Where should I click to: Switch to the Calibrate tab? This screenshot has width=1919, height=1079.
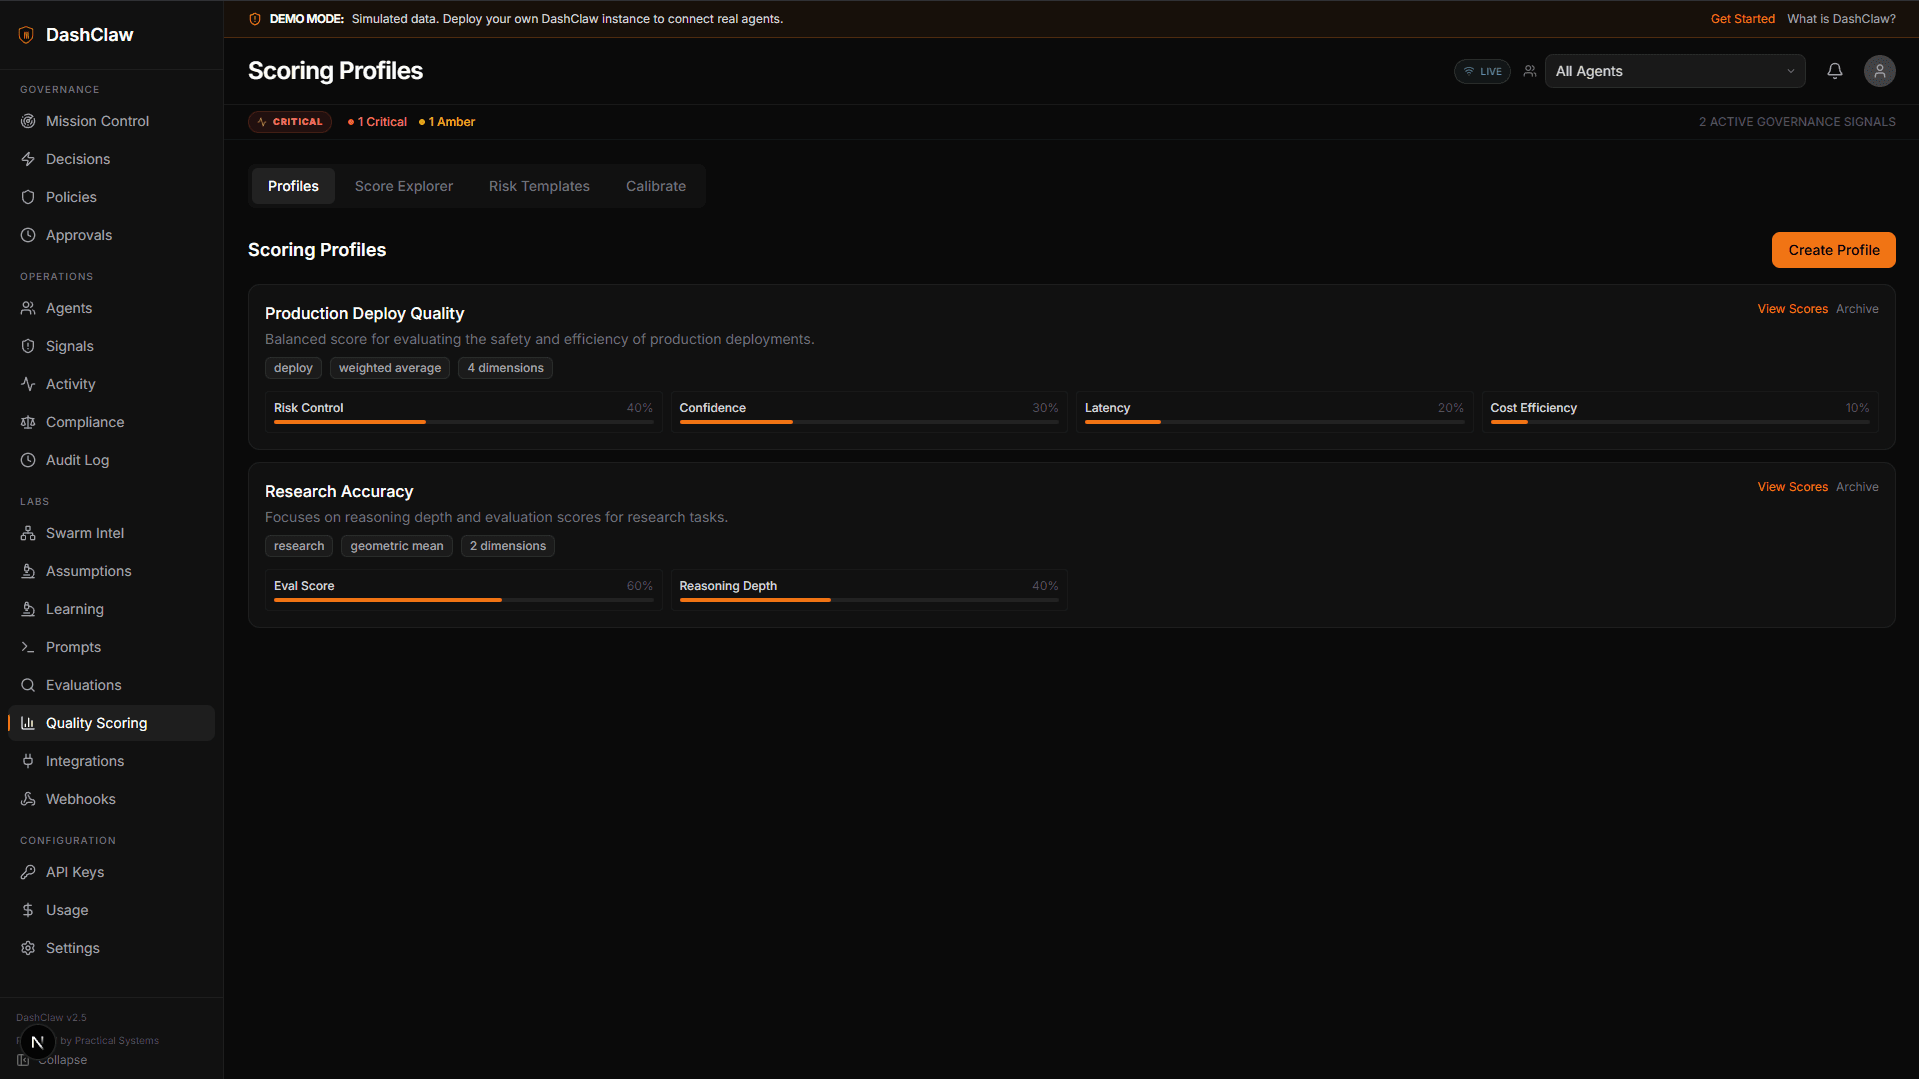655,186
